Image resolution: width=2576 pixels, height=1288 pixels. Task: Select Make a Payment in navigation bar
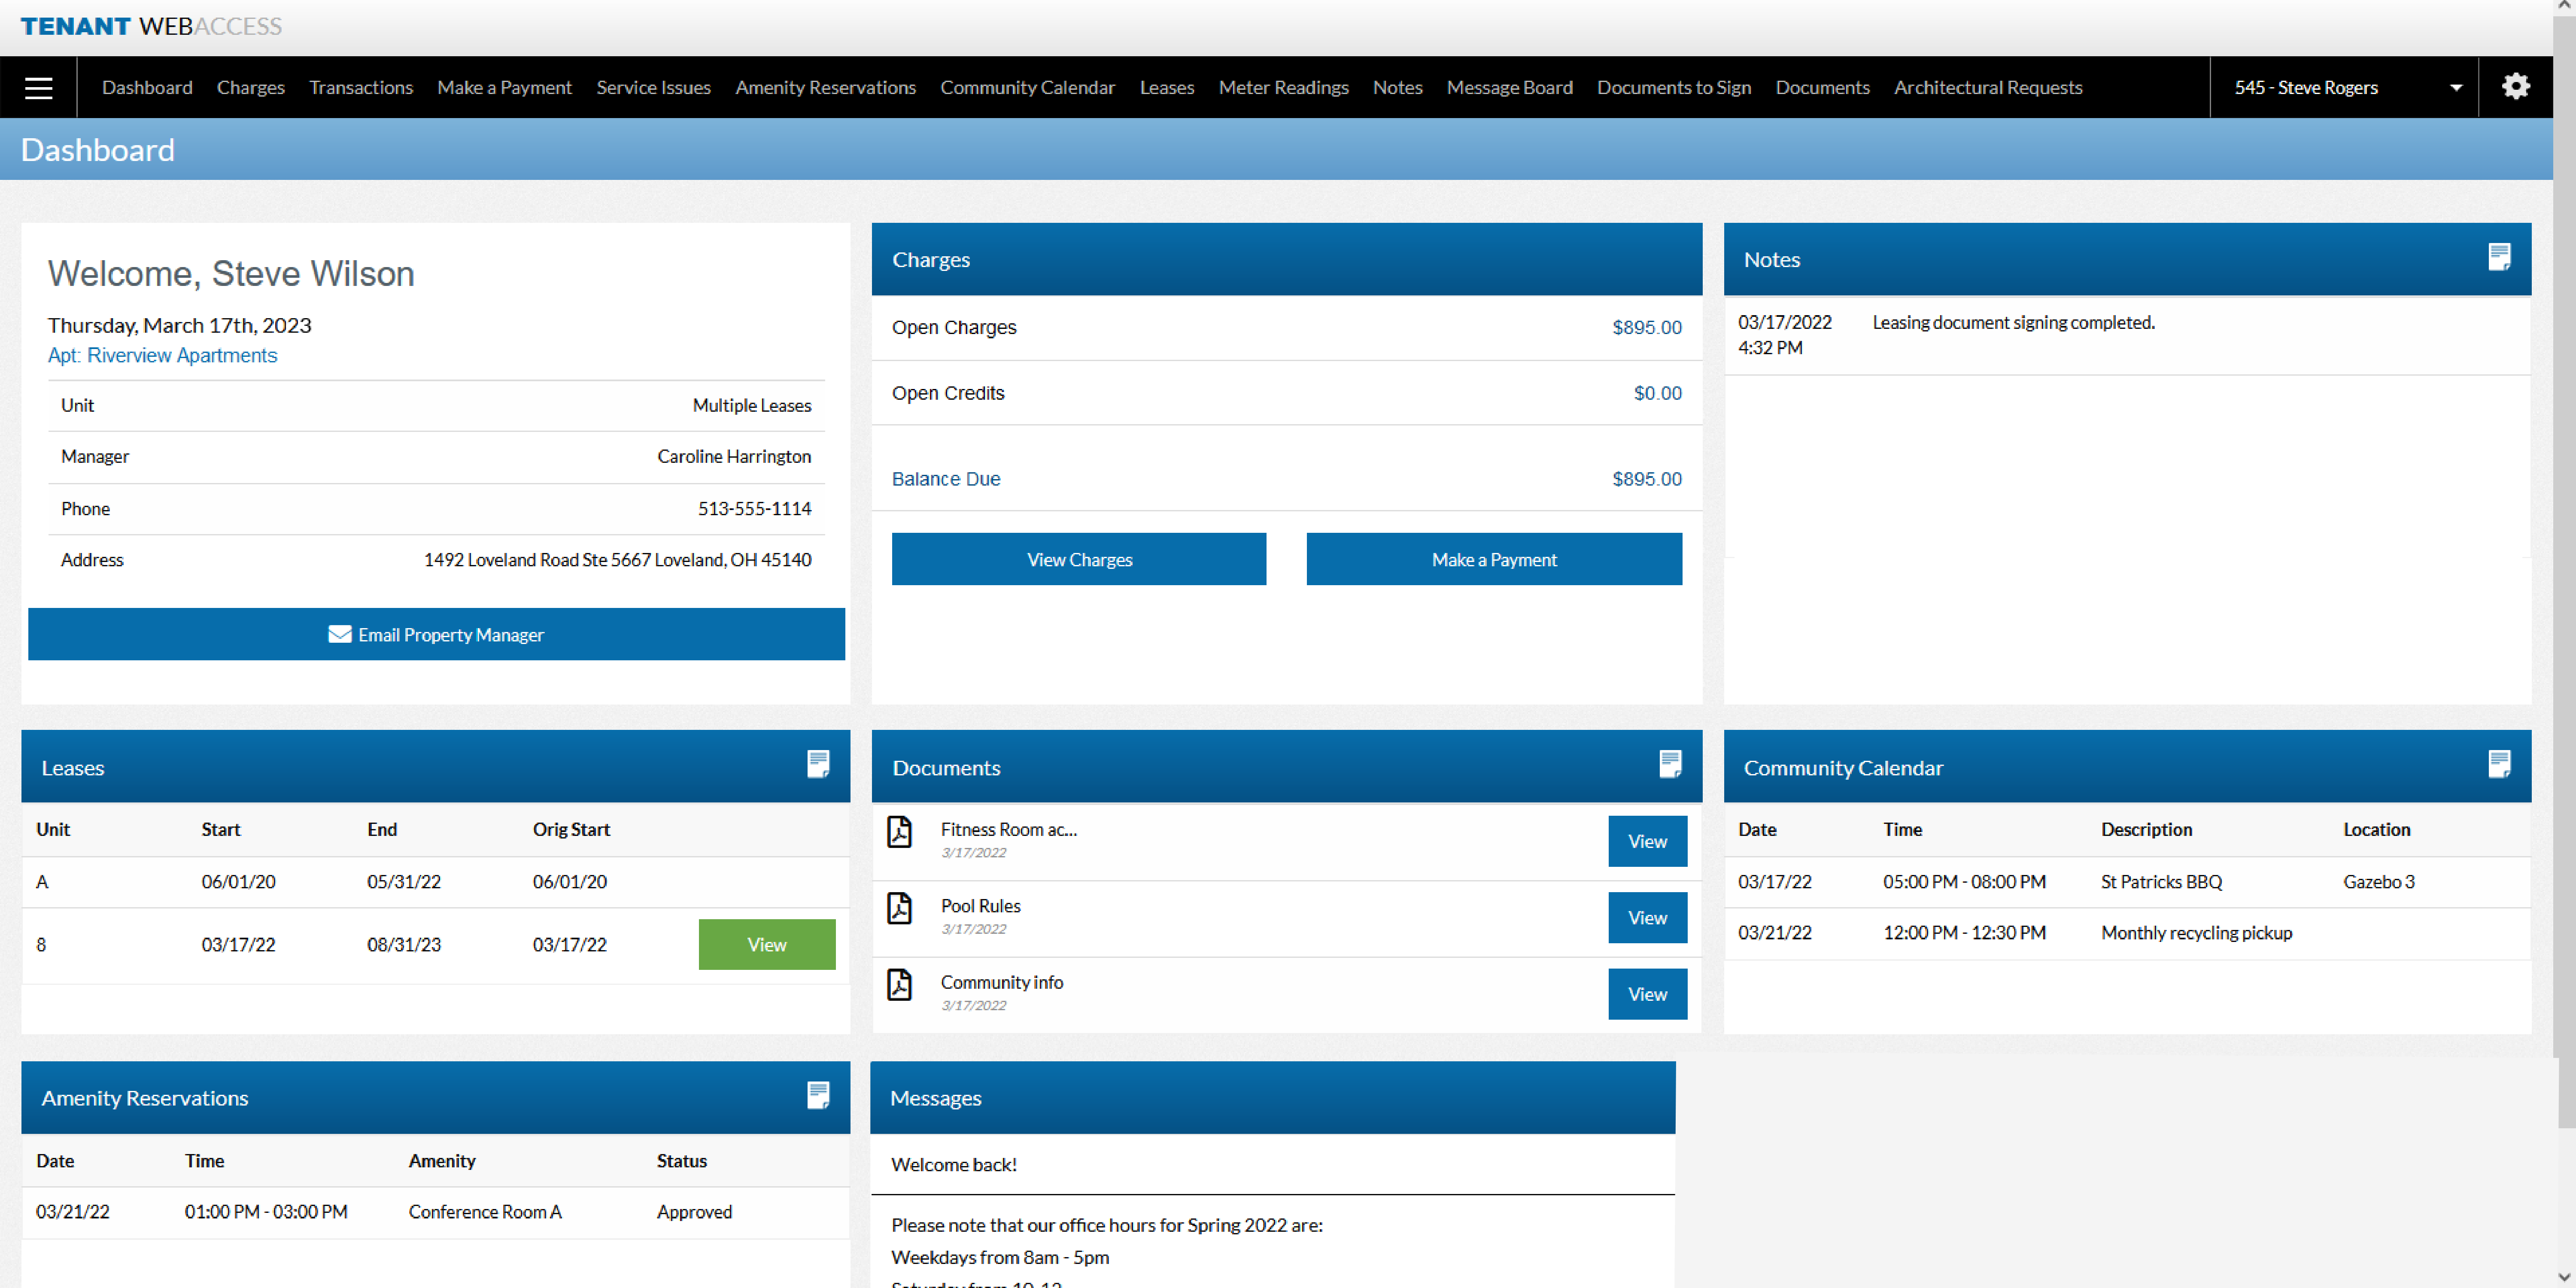pos(505,87)
